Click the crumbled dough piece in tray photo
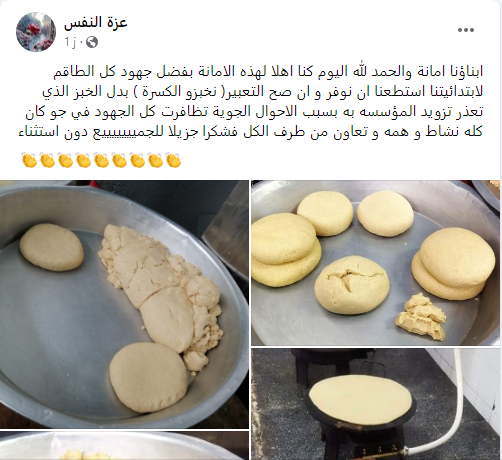The height and width of the screenshot is (460, 502). (x=421, y=316)
